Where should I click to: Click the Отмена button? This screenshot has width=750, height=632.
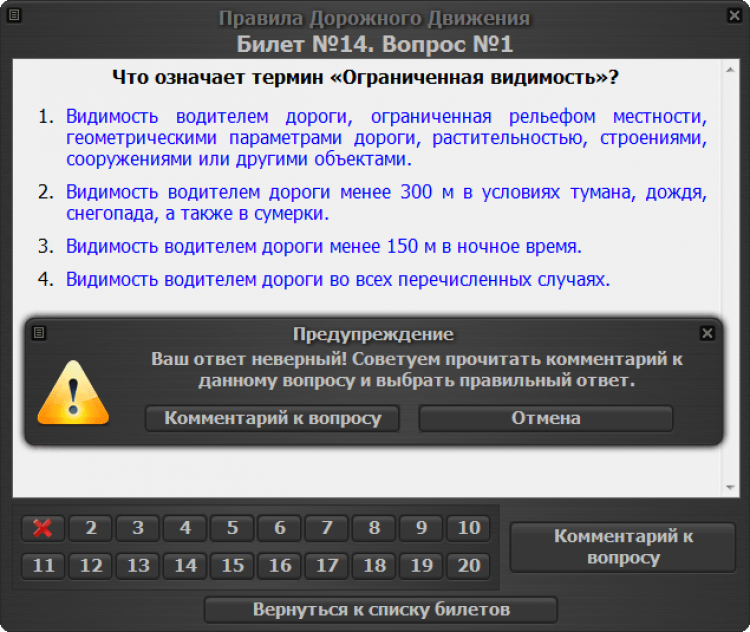pyautogui.click(x=546, y=419)
